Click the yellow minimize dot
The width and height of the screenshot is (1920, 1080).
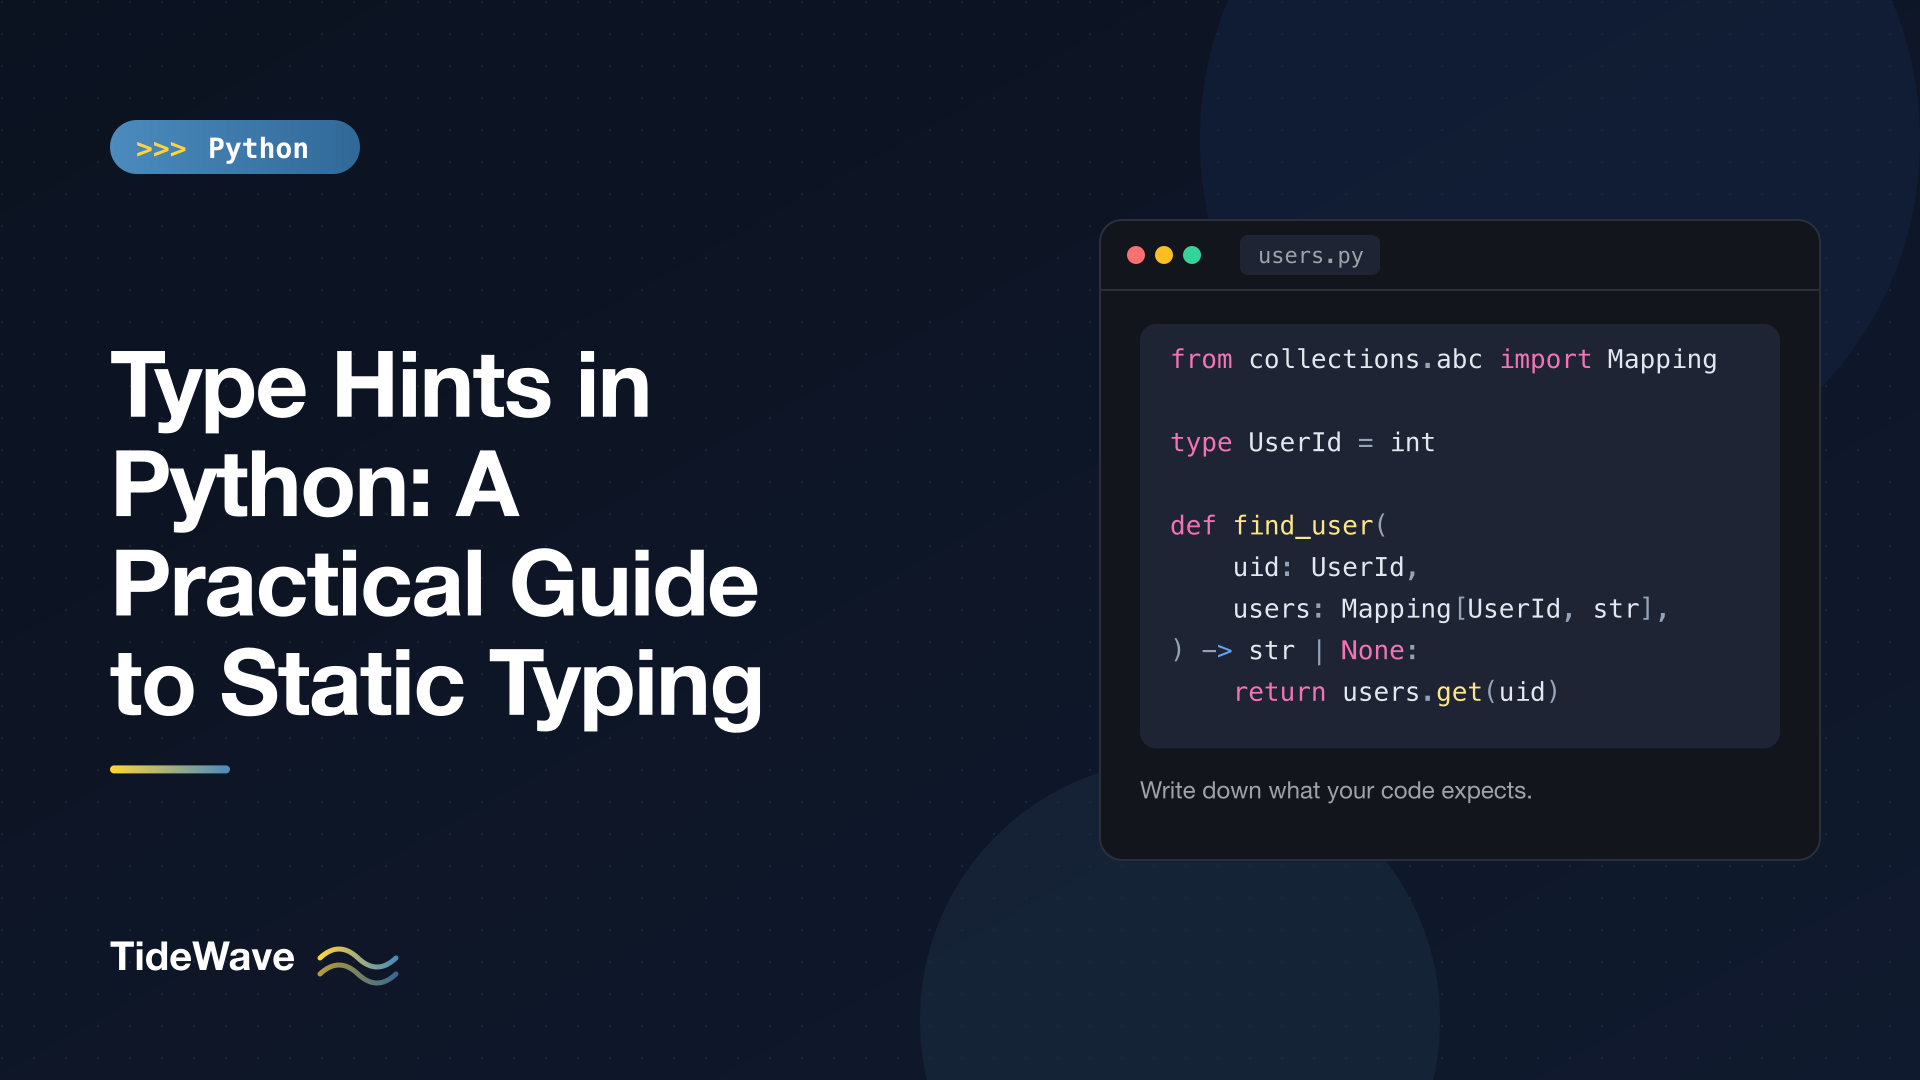[x=1164, y=255]
